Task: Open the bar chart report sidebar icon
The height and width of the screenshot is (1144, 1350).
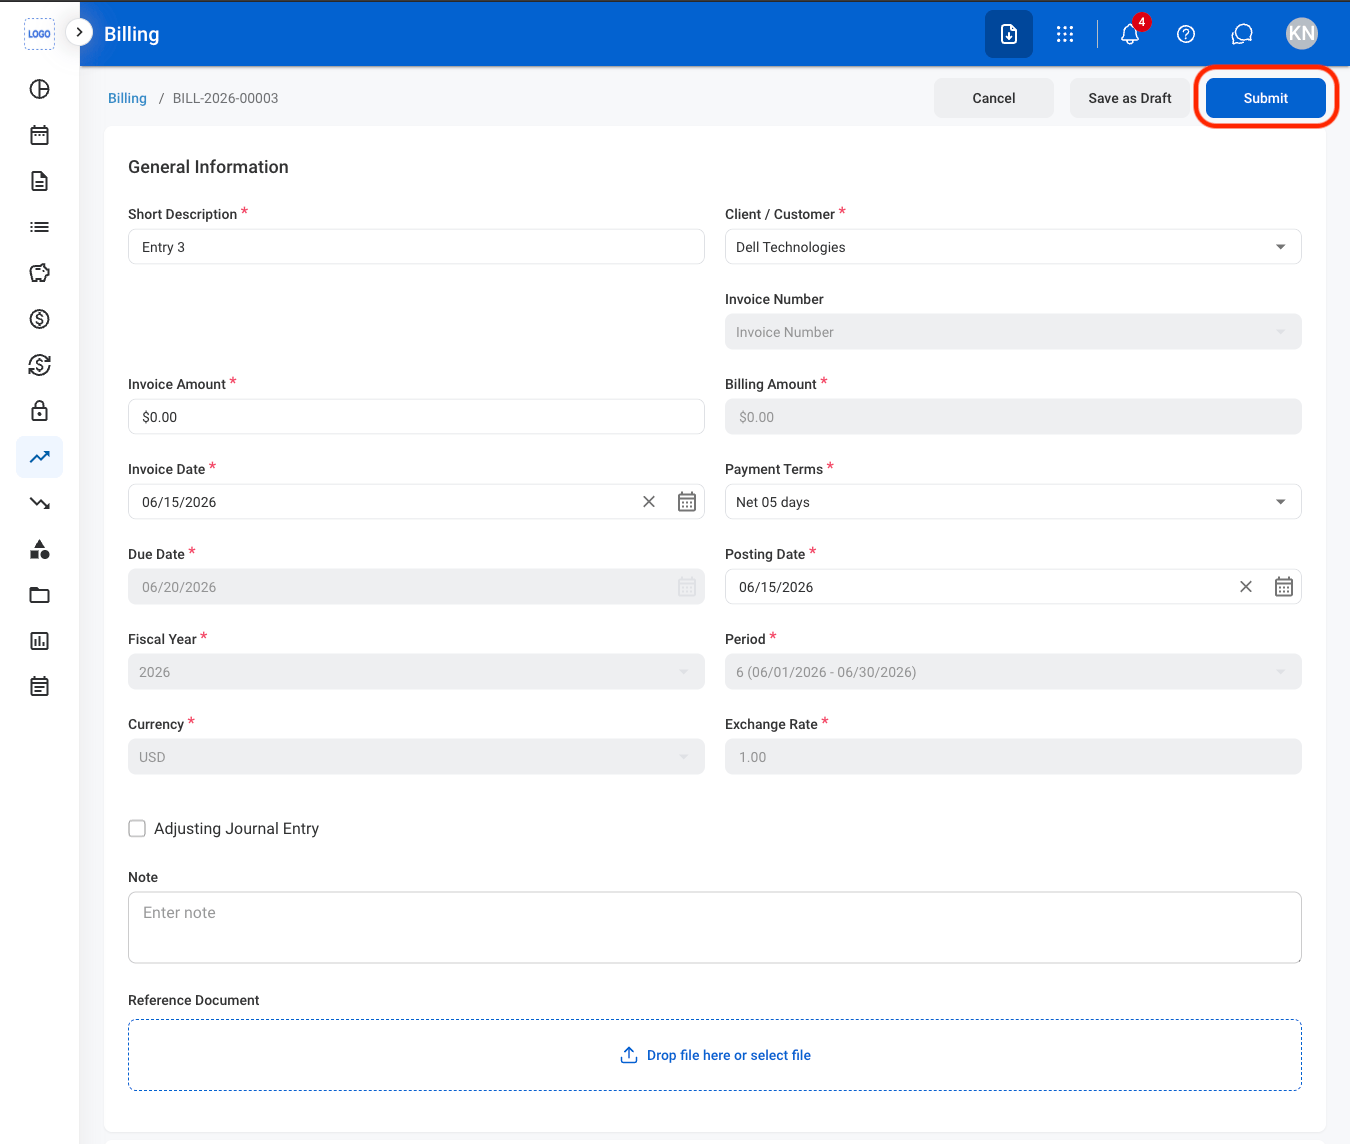Action: (39, 641)
